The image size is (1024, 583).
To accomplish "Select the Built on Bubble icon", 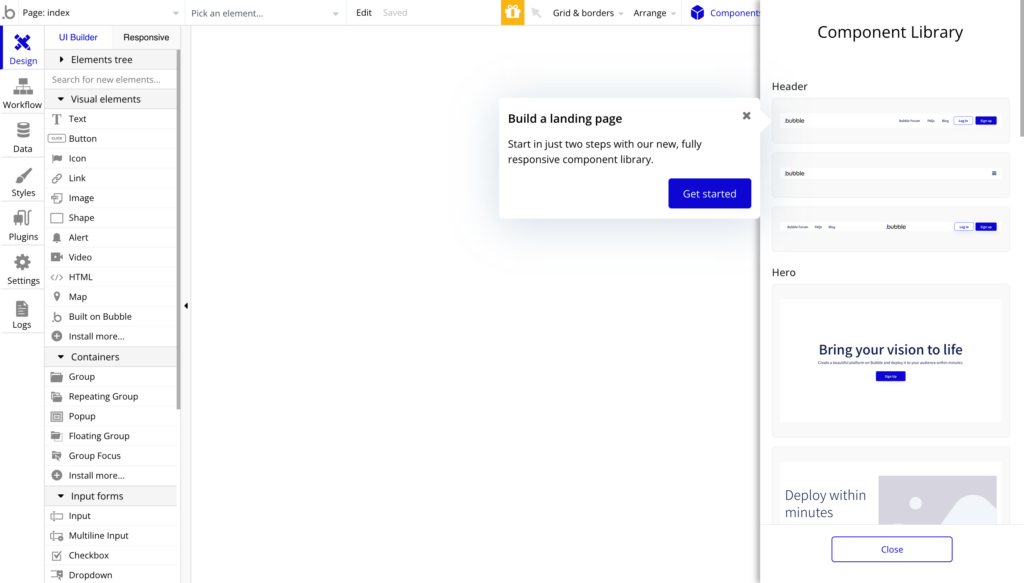I will [x=57, y=317].
